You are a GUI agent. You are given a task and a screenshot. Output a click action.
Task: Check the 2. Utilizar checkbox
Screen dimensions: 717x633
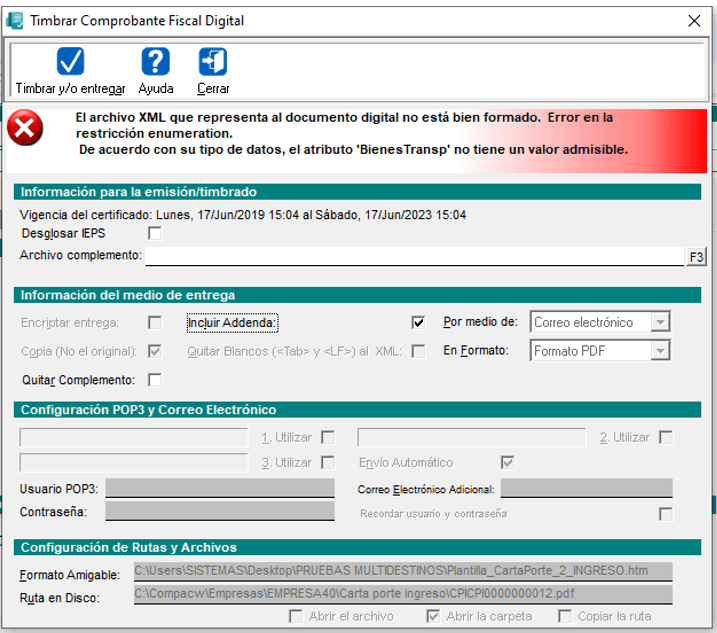666,437
